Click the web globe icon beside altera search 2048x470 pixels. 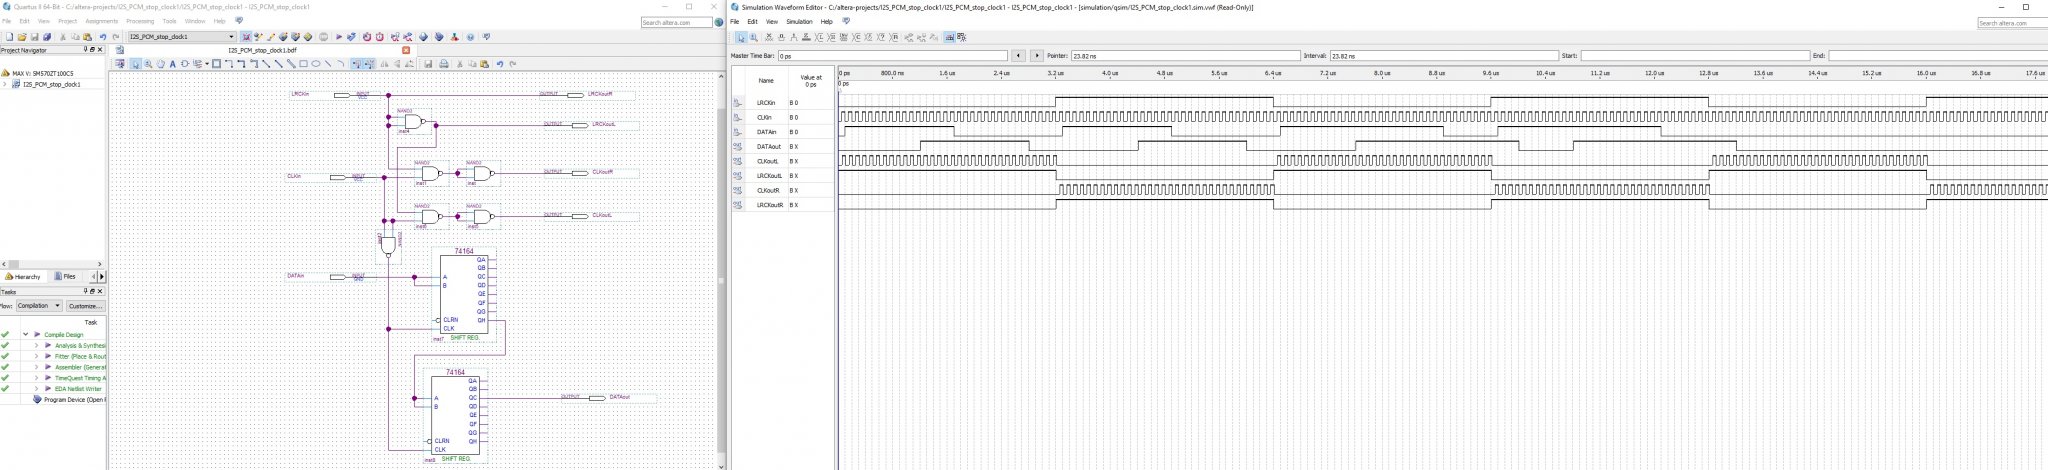click(x=718, y=21)
